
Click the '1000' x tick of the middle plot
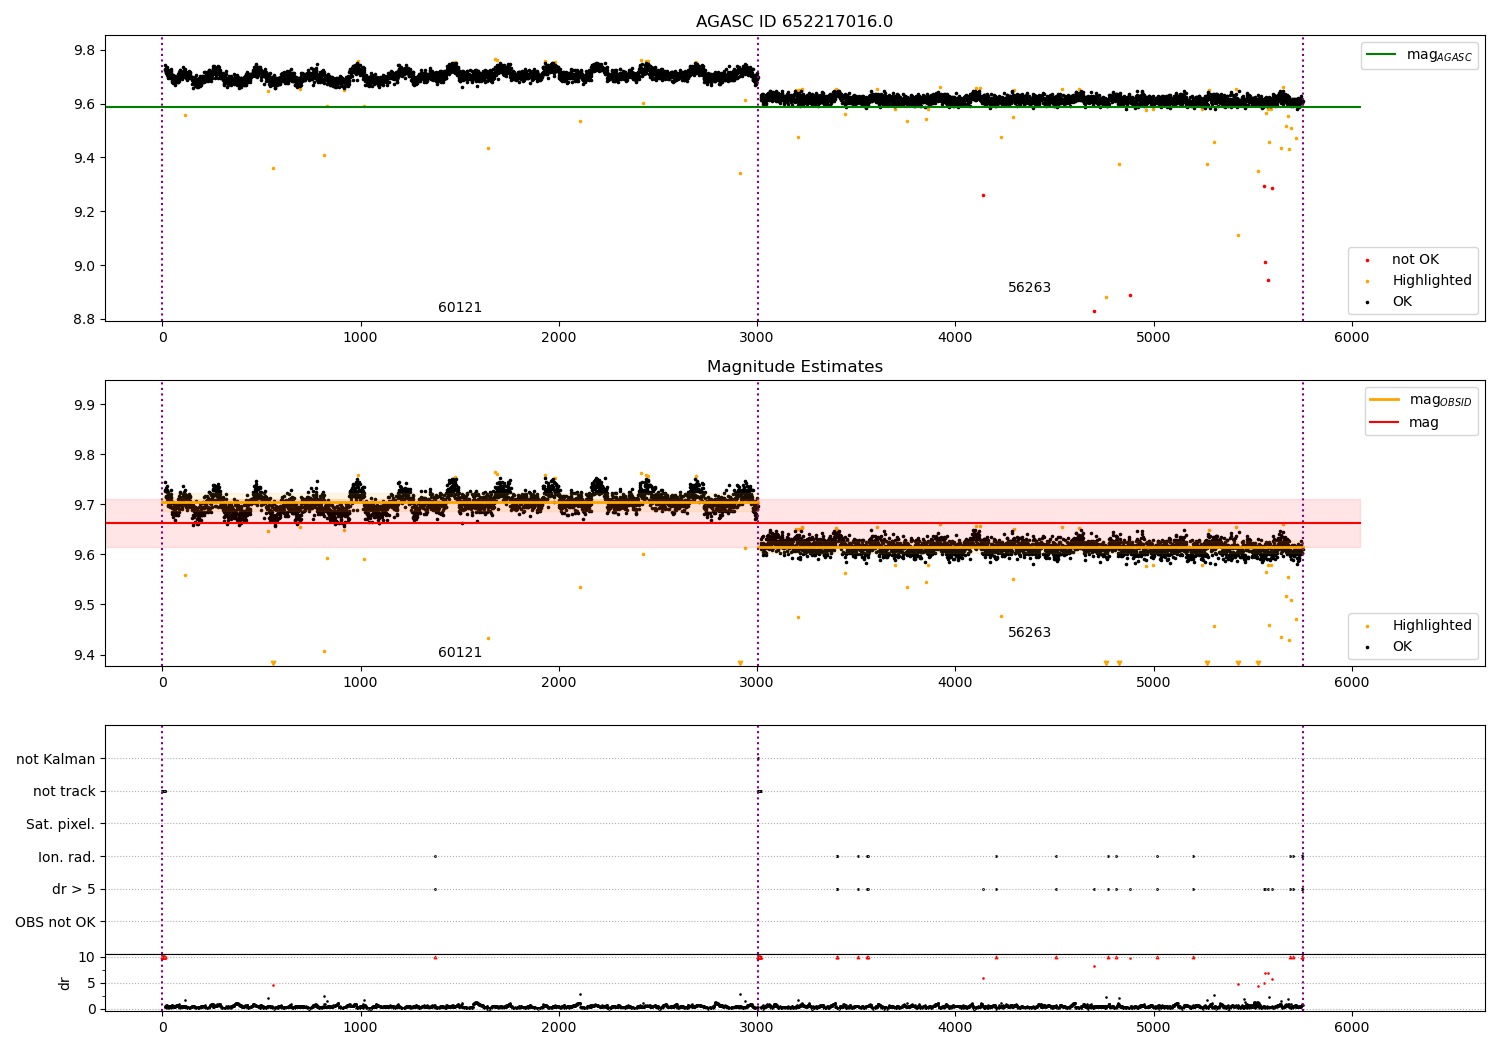tap(360, 683)
